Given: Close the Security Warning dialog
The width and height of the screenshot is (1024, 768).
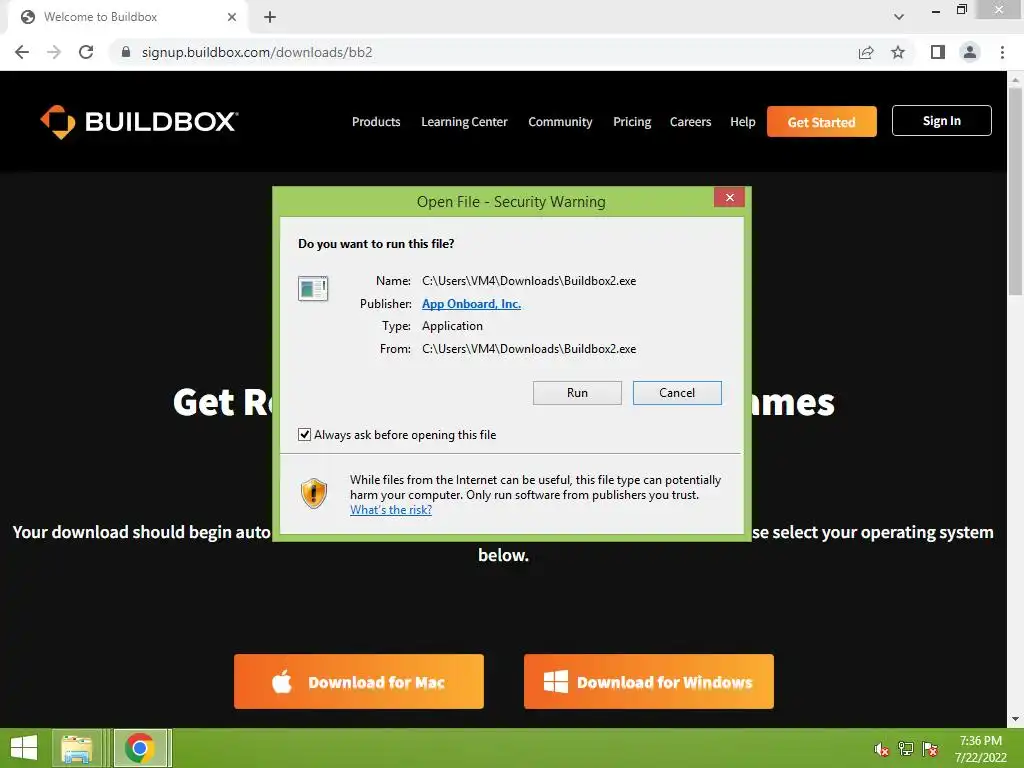Looking at the screenshot, I should 729,197.
